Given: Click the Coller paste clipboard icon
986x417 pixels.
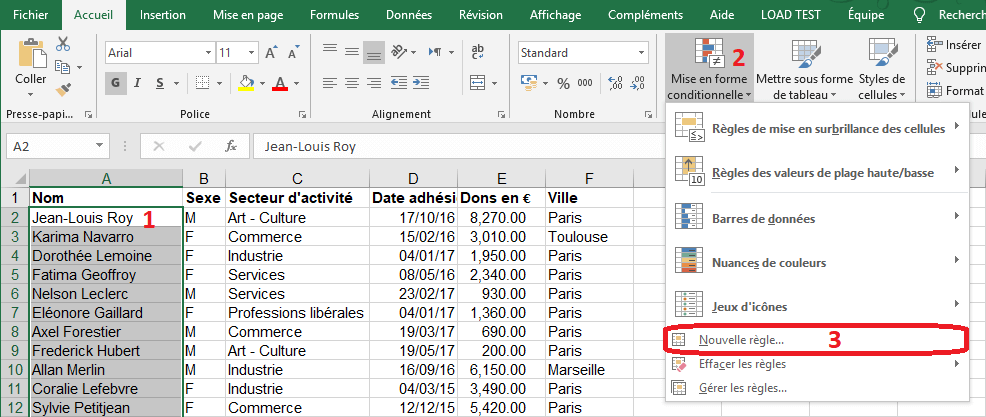Looking at the screenshot, I should [31, 52].
